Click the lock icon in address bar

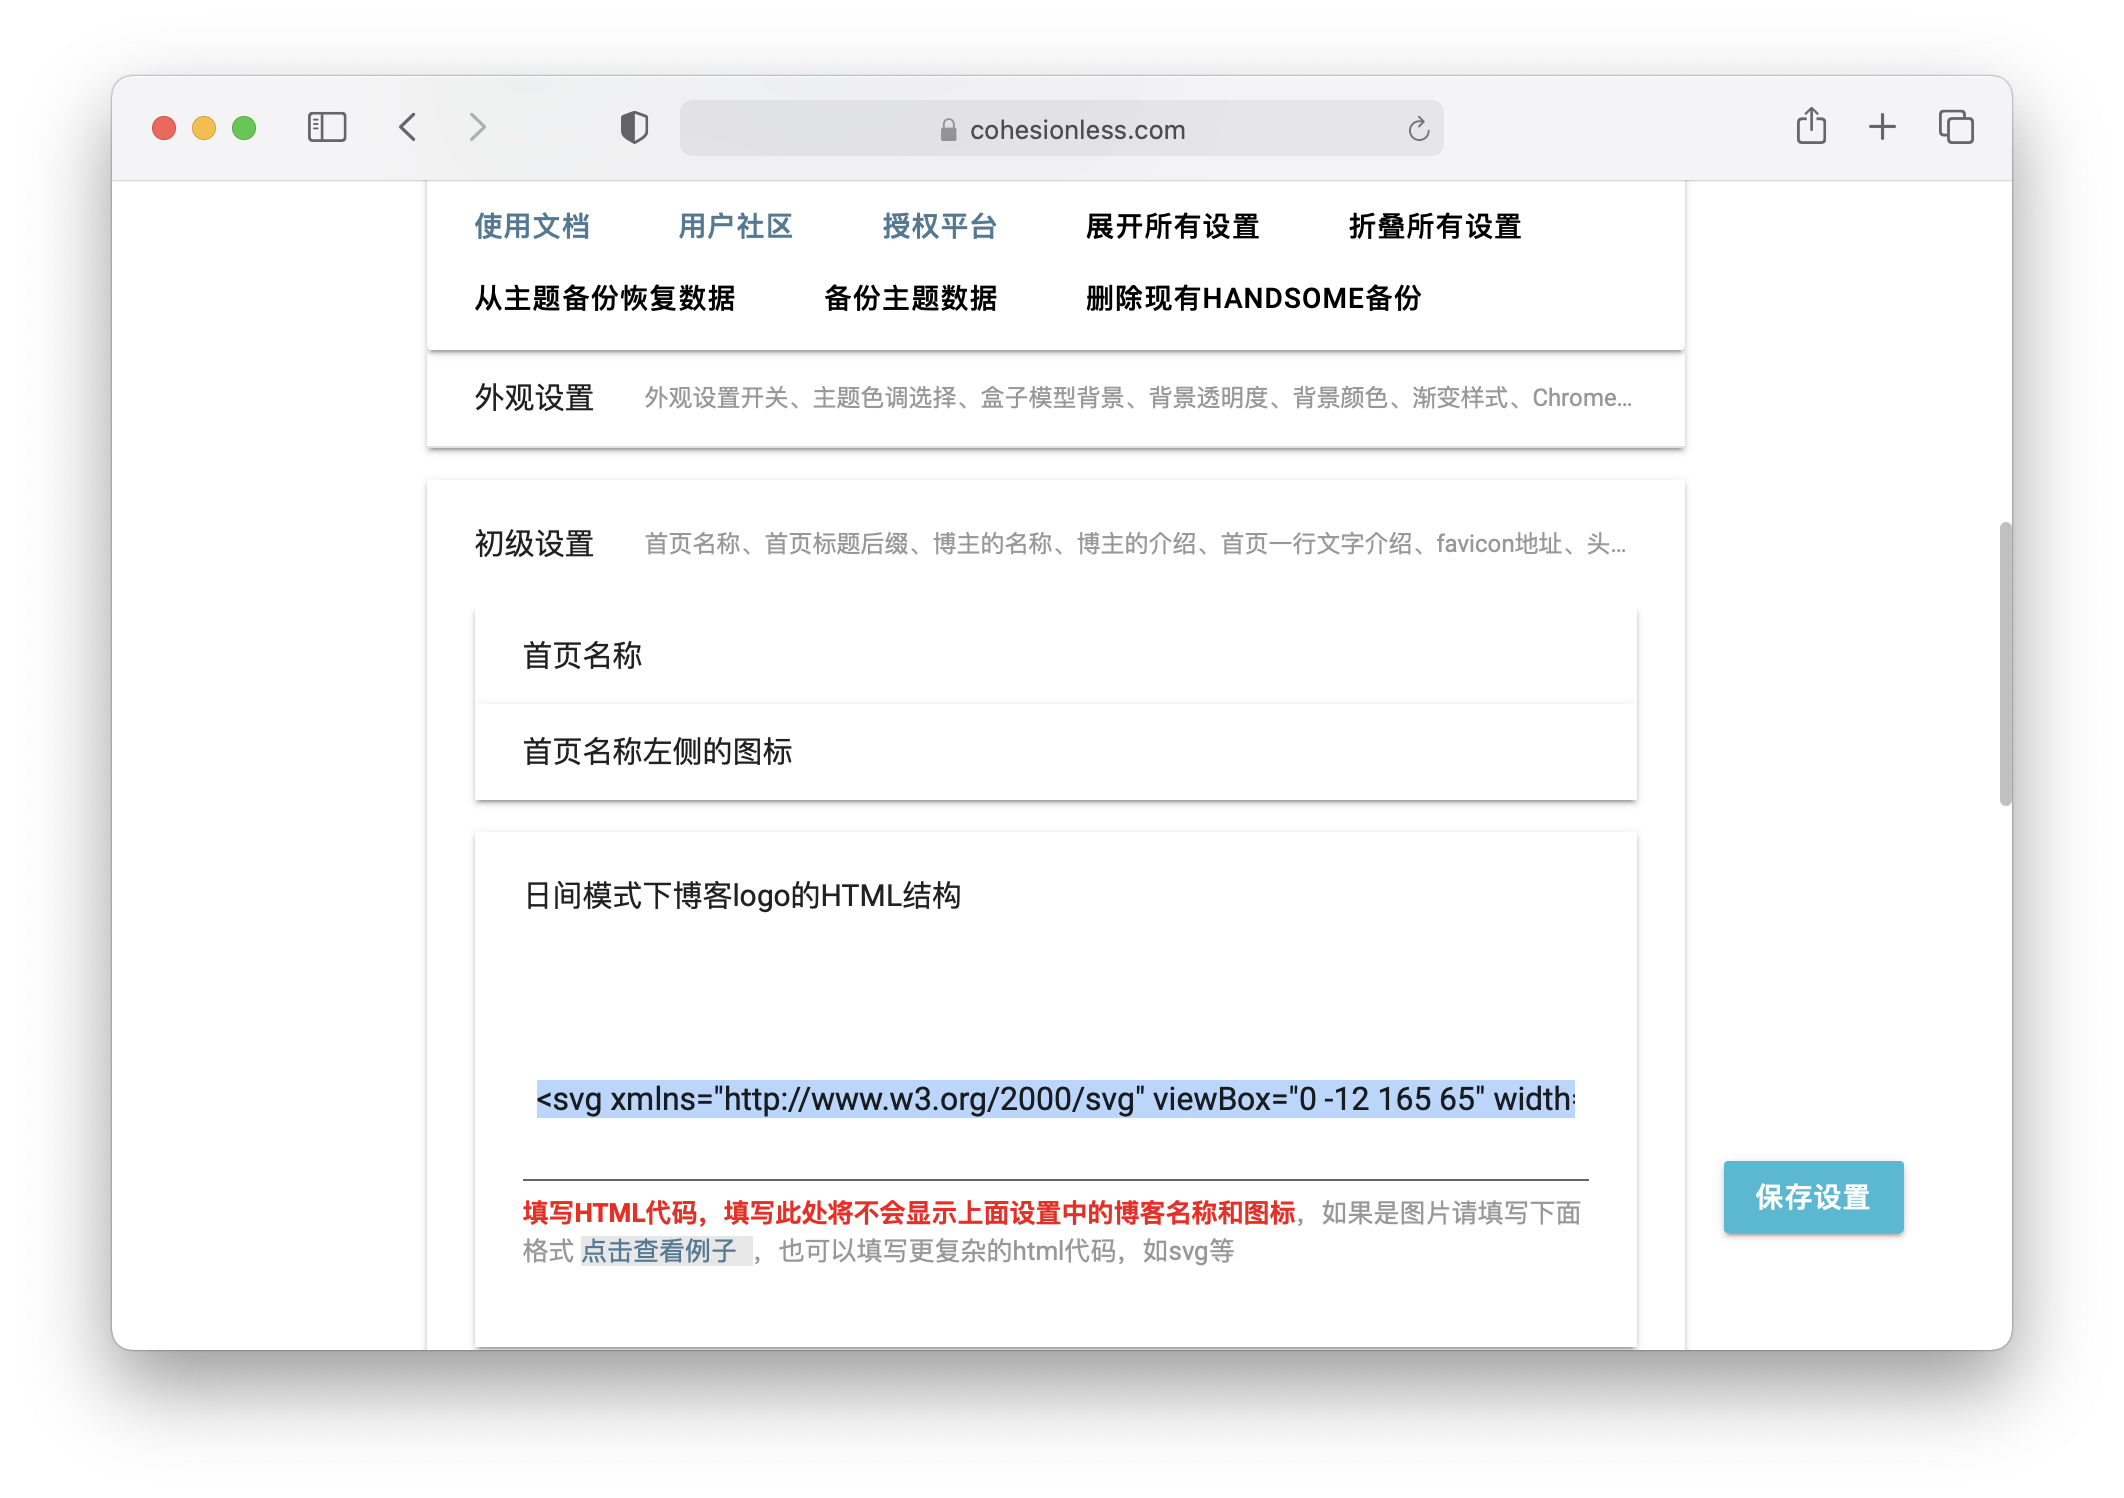point(948,130)
